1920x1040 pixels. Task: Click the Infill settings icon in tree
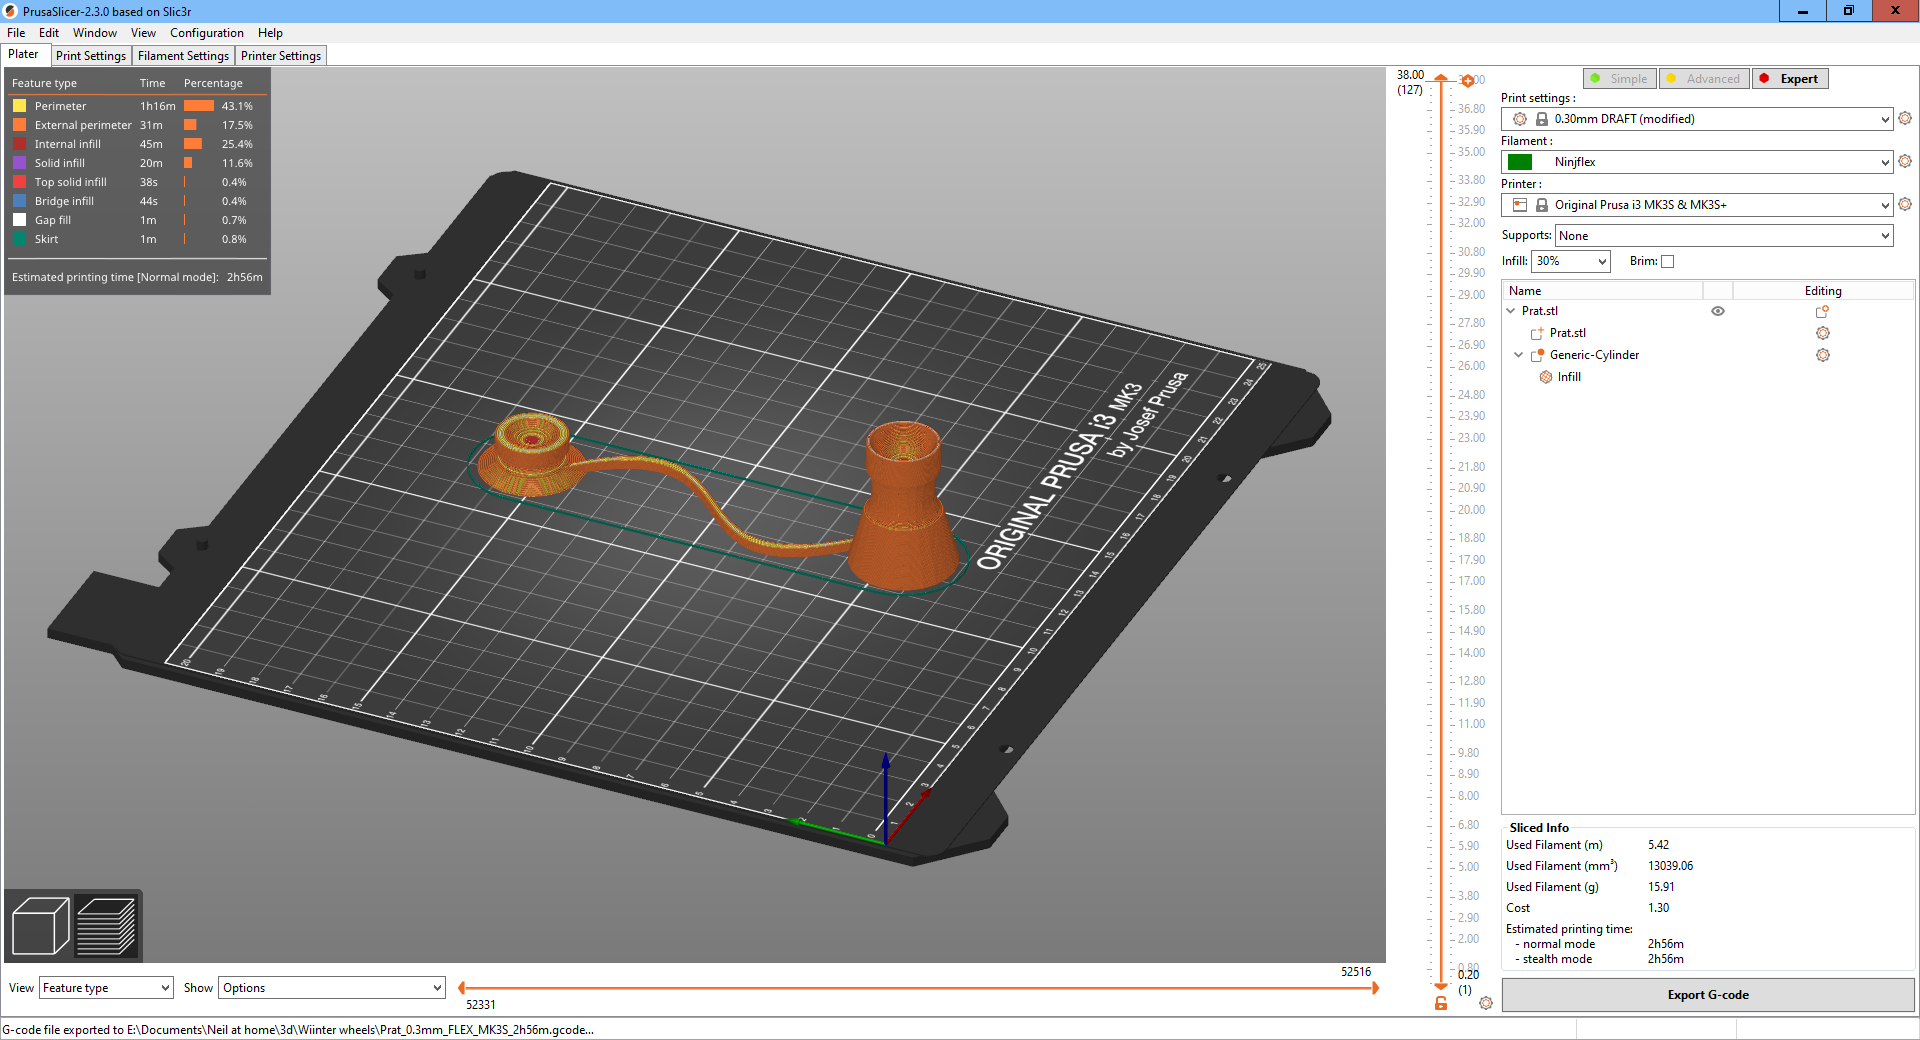pos(1546,377)
